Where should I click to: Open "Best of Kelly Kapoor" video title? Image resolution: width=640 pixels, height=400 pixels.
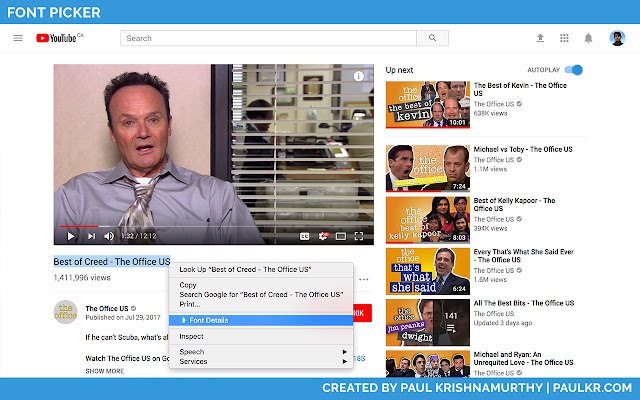tap(514, 204)
